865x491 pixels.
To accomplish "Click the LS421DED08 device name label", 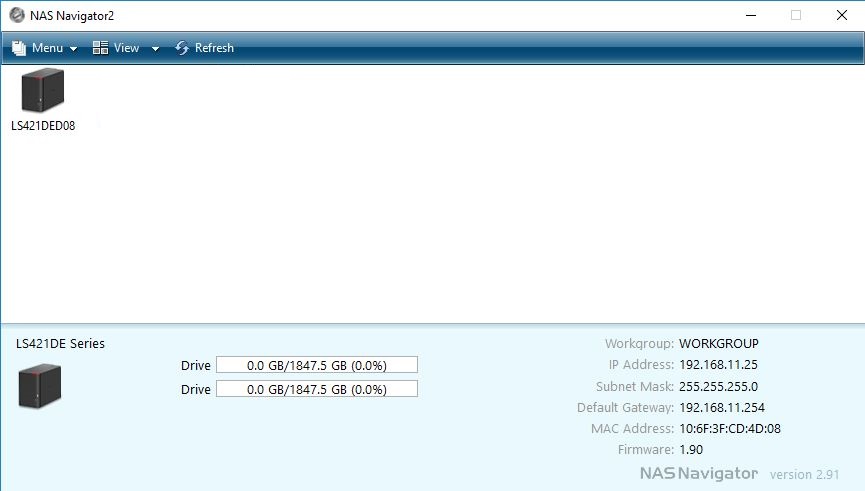I will point(43,126).
